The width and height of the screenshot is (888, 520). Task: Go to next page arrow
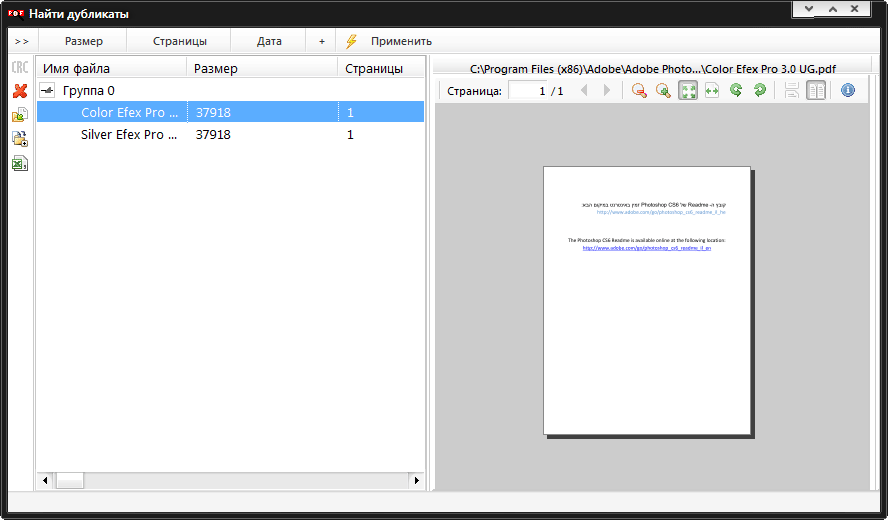point(607,91)
